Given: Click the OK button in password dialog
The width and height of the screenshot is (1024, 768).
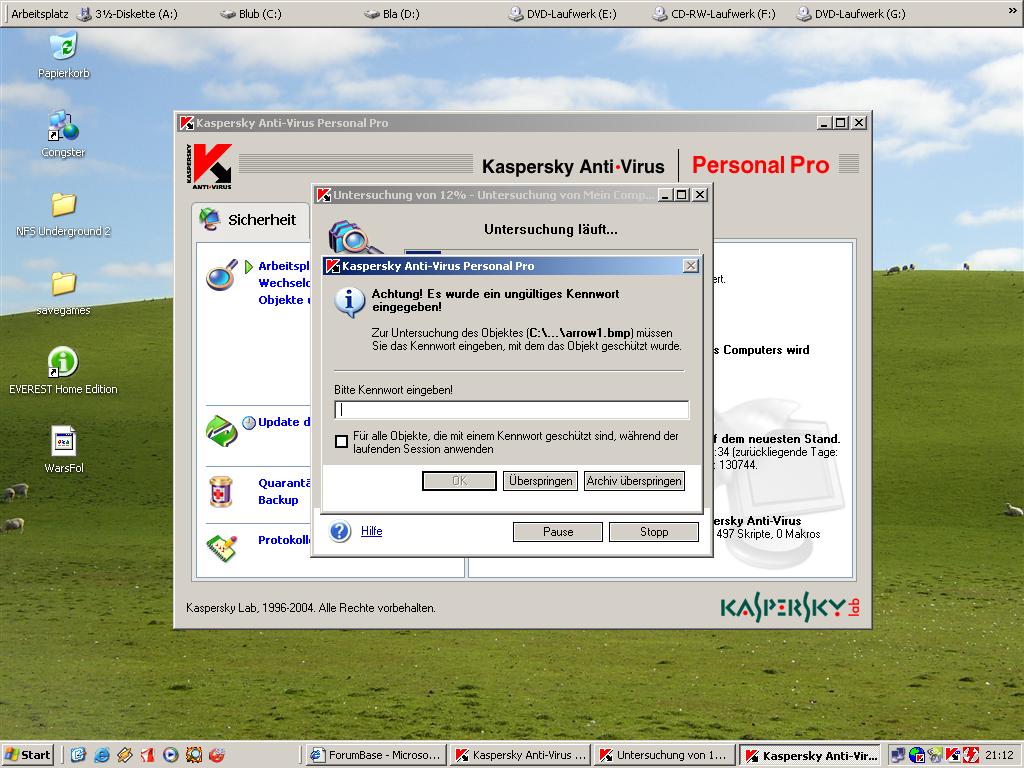Looking at the screenshot, I should [459, 481].
